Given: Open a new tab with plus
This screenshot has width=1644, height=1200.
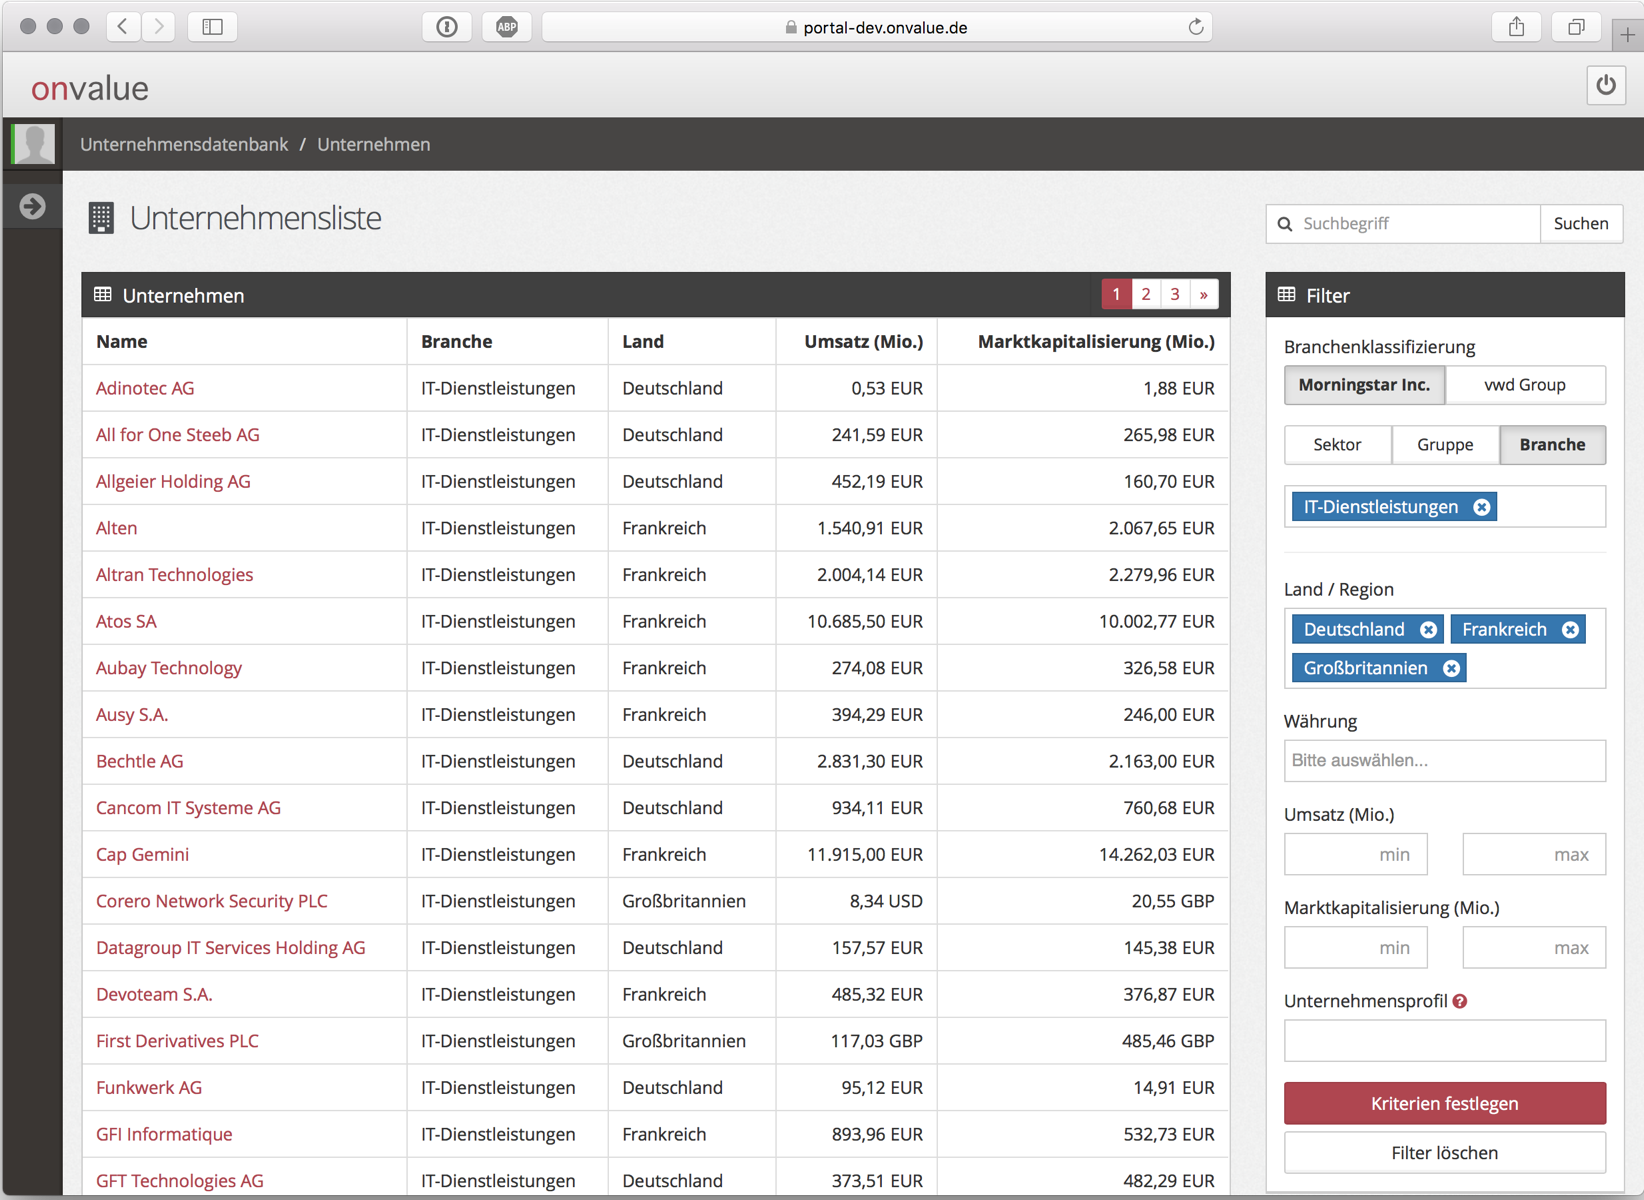Looking at the screenshot, I should click(1628, 35).
